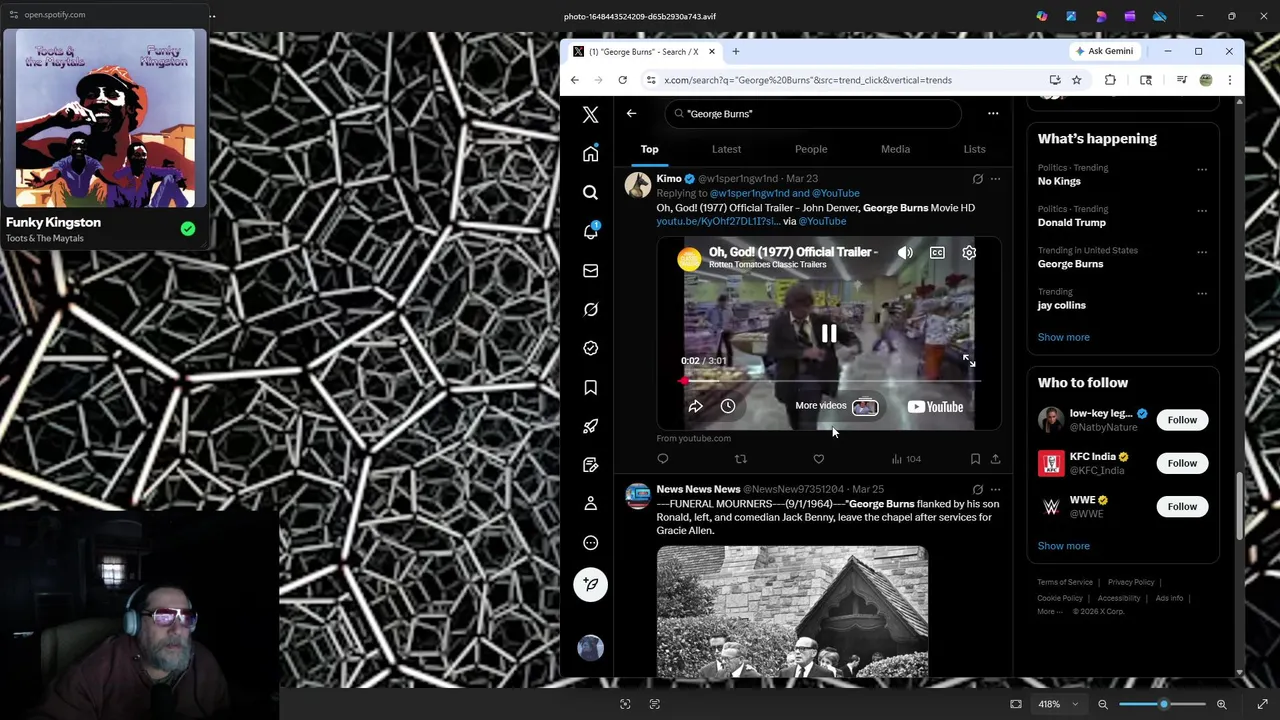Seek on the trailer video progress bar

(x=832, y=381)
